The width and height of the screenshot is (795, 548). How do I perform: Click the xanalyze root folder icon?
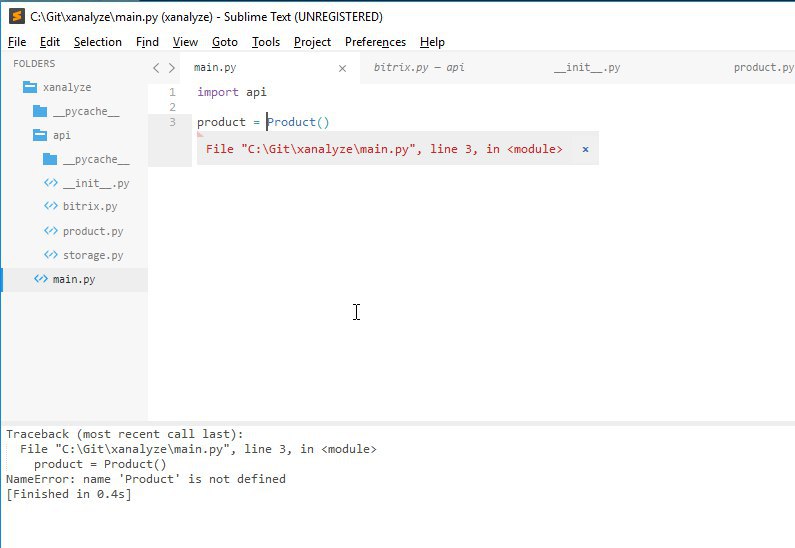point(29,87)
